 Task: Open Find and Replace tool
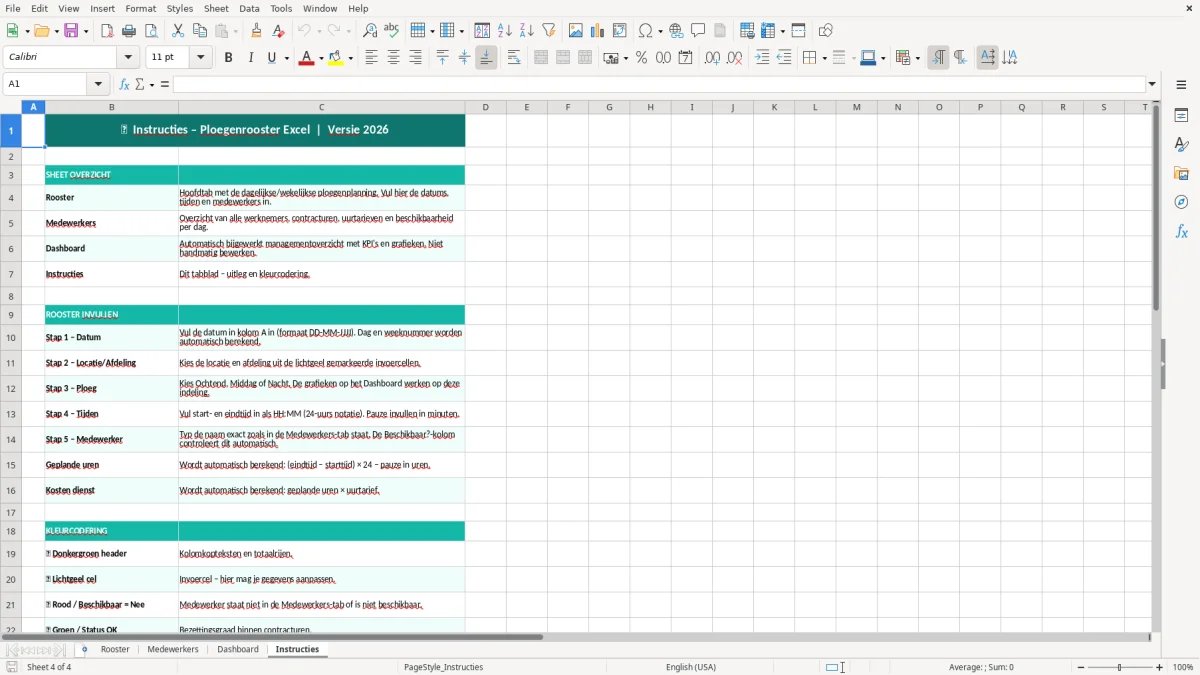point(370,31)
